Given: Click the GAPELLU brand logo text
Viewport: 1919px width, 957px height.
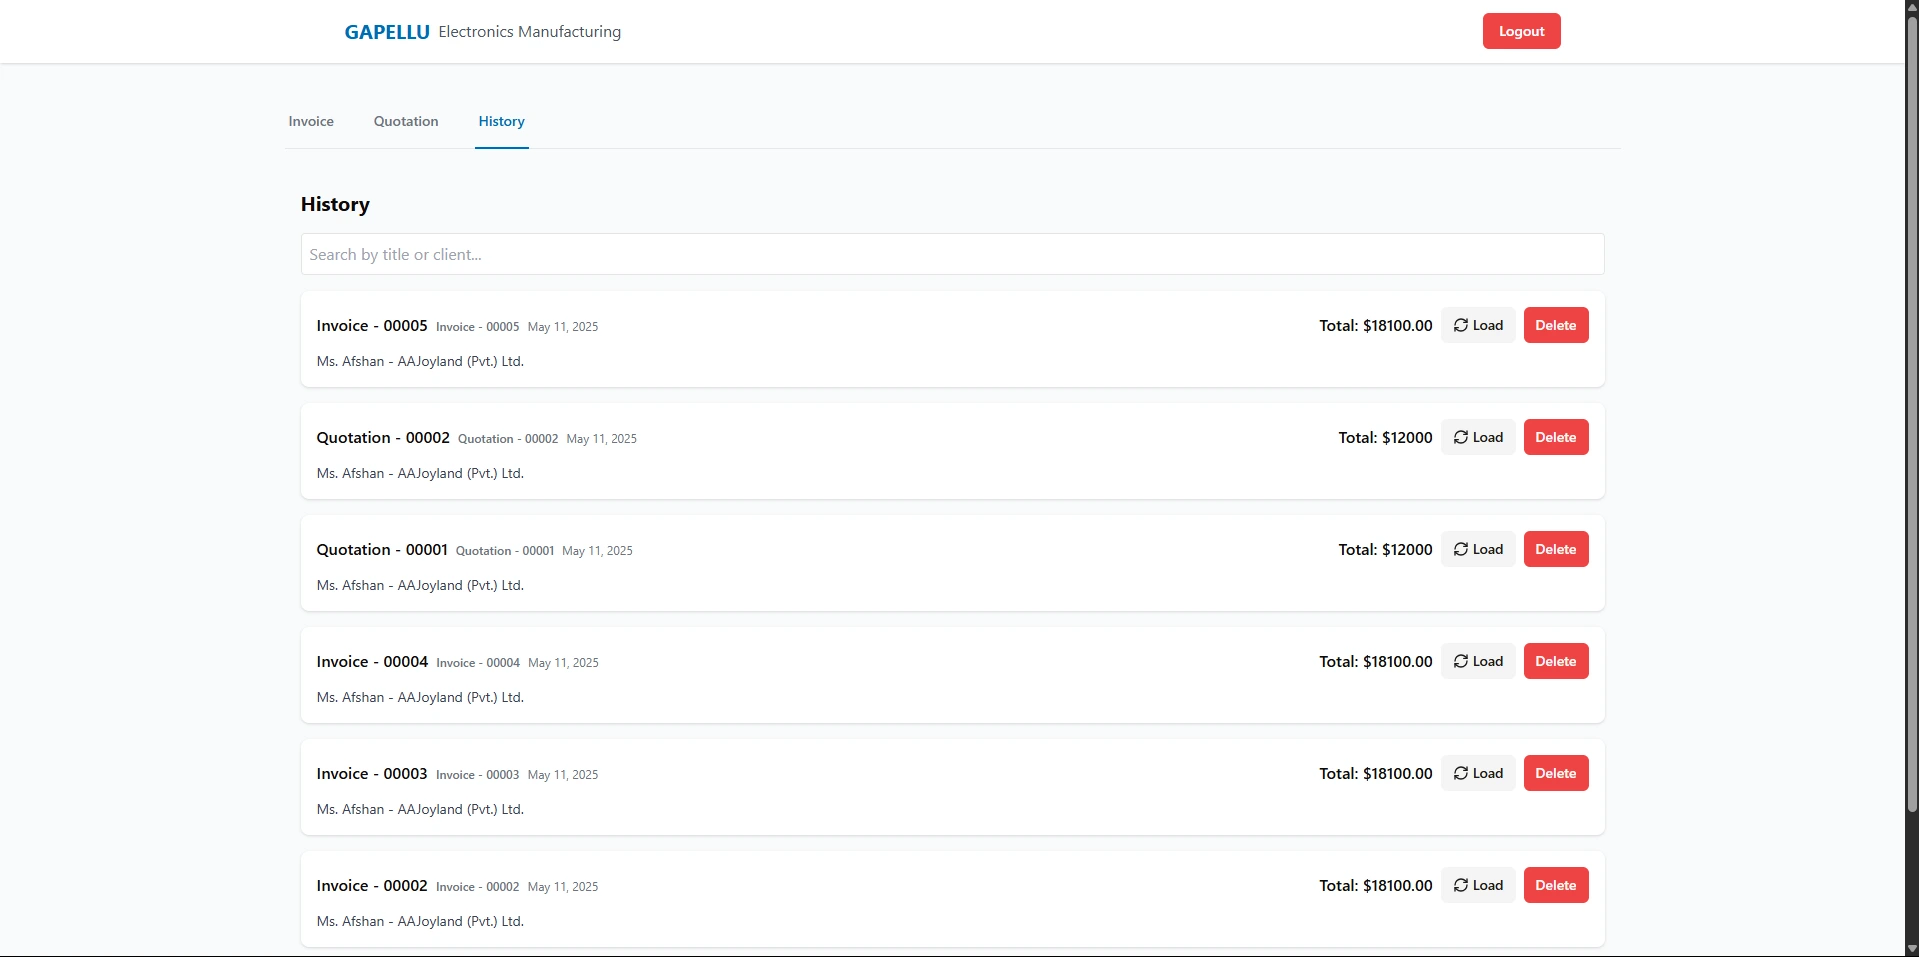Looking at the screenshot, I should coord(387,32).
